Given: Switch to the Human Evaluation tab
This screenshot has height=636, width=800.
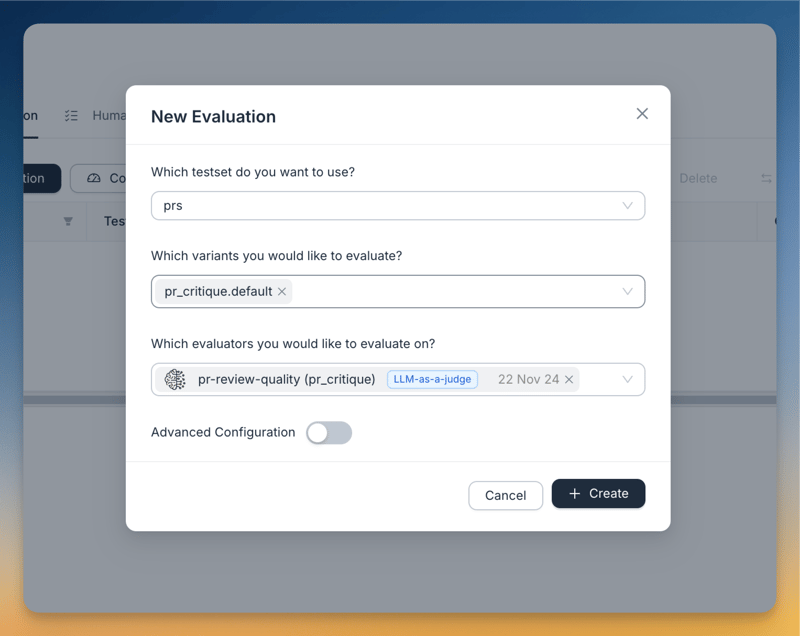Looking at the screenshot, I should 110,115.
